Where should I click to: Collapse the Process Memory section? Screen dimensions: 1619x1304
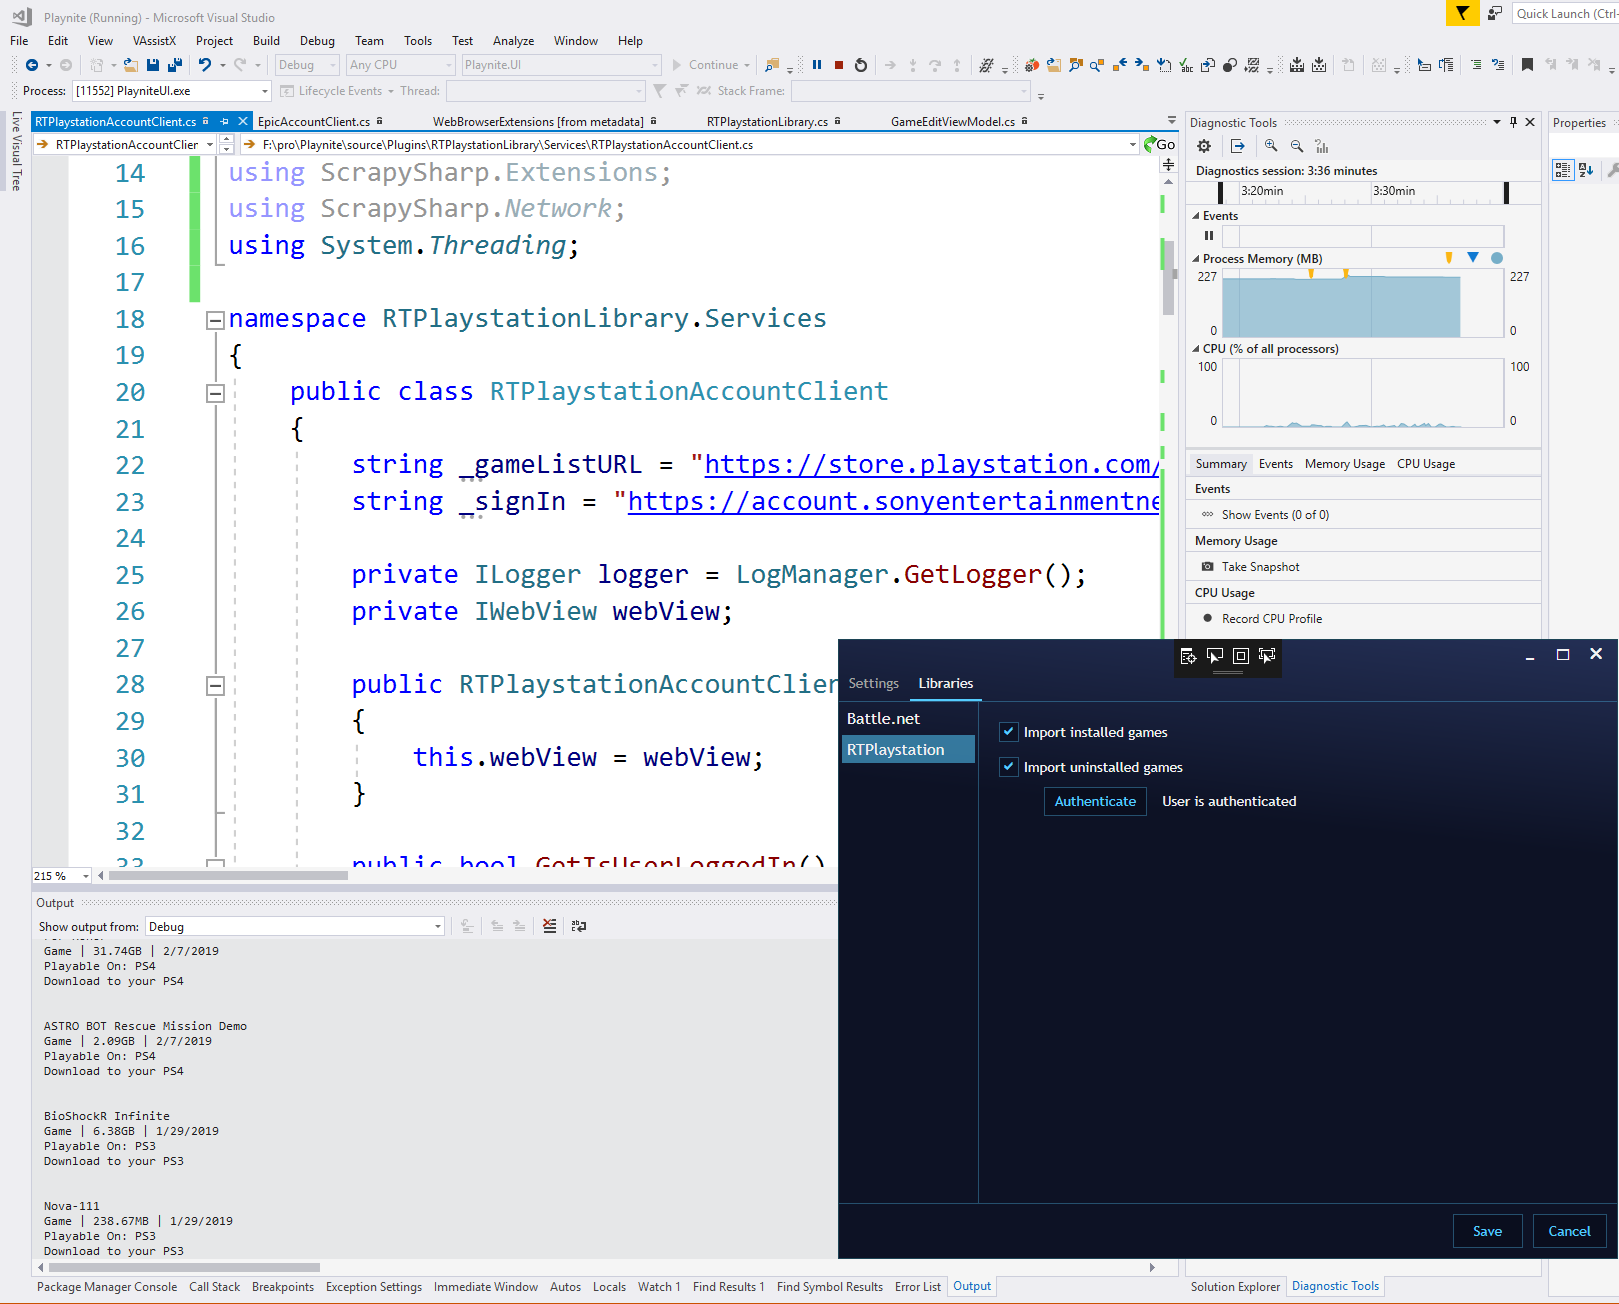[1196, 258]
